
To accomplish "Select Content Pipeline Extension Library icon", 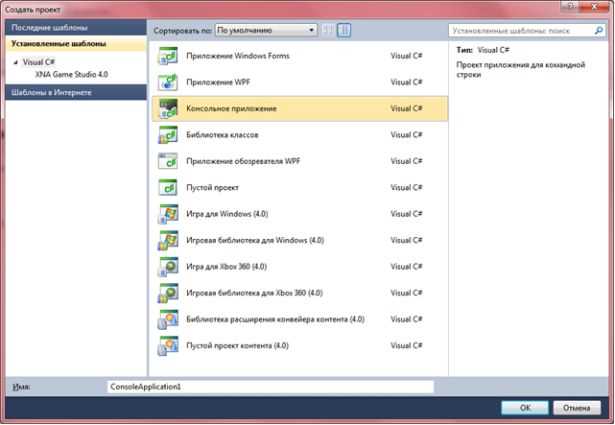I will coord(168,319).
